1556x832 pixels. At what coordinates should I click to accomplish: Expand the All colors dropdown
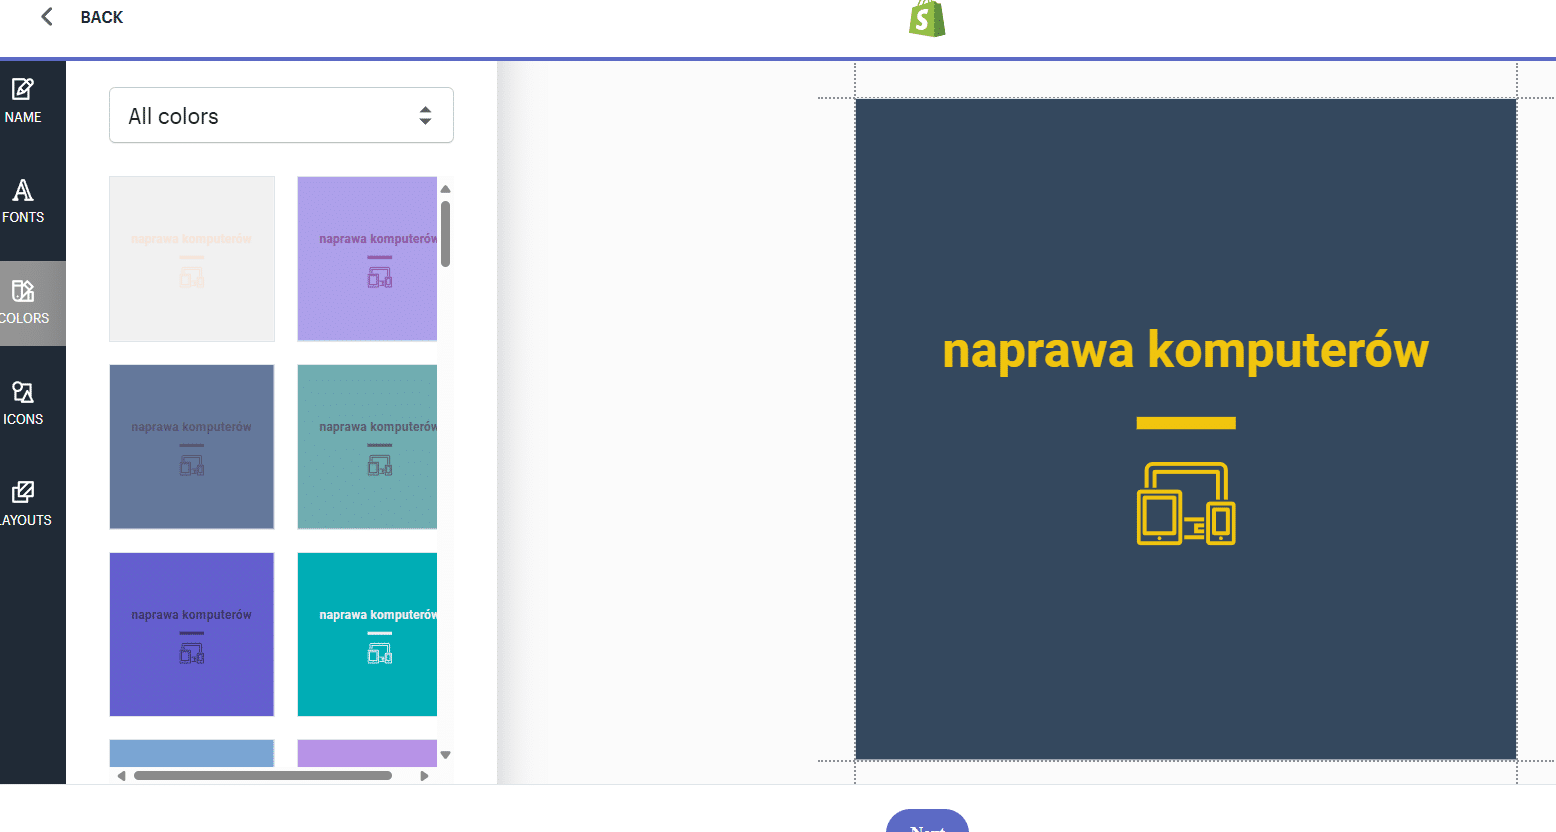(x=281, y=115)
